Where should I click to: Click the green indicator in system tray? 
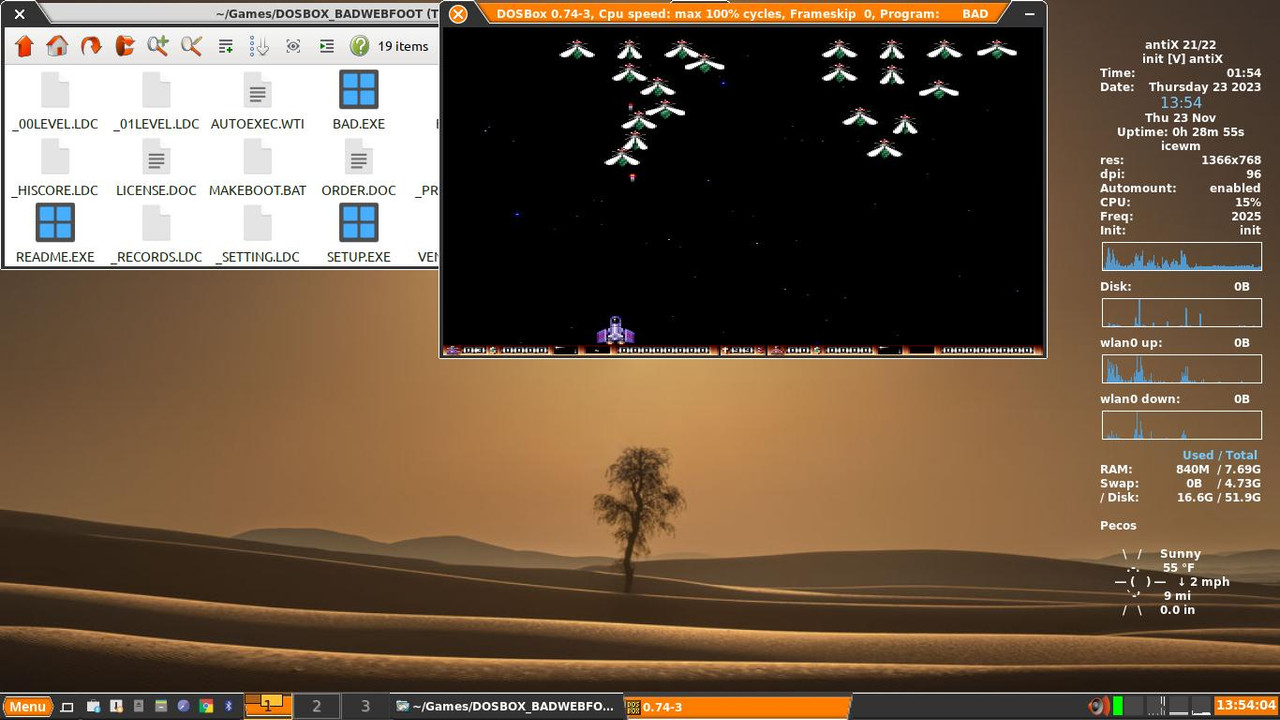pyautogui.click(x=1118, y=706)
